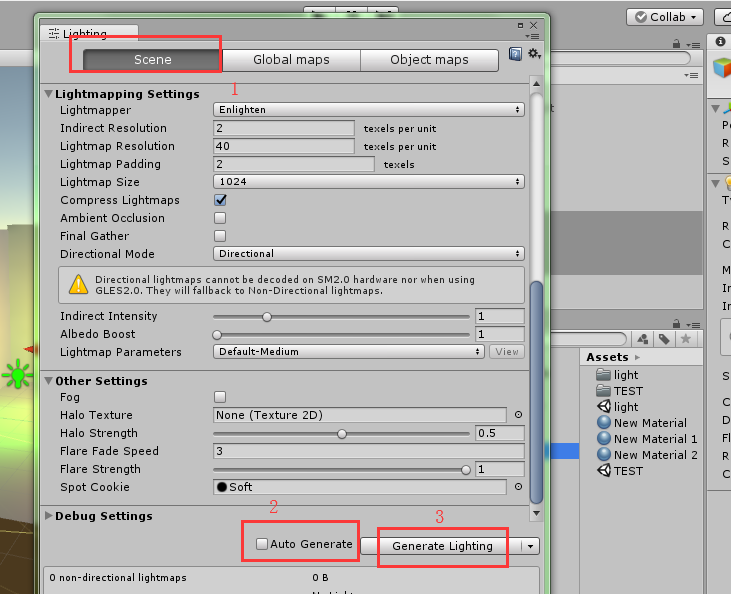Switch to the Global maps tab

pos(291,60)
